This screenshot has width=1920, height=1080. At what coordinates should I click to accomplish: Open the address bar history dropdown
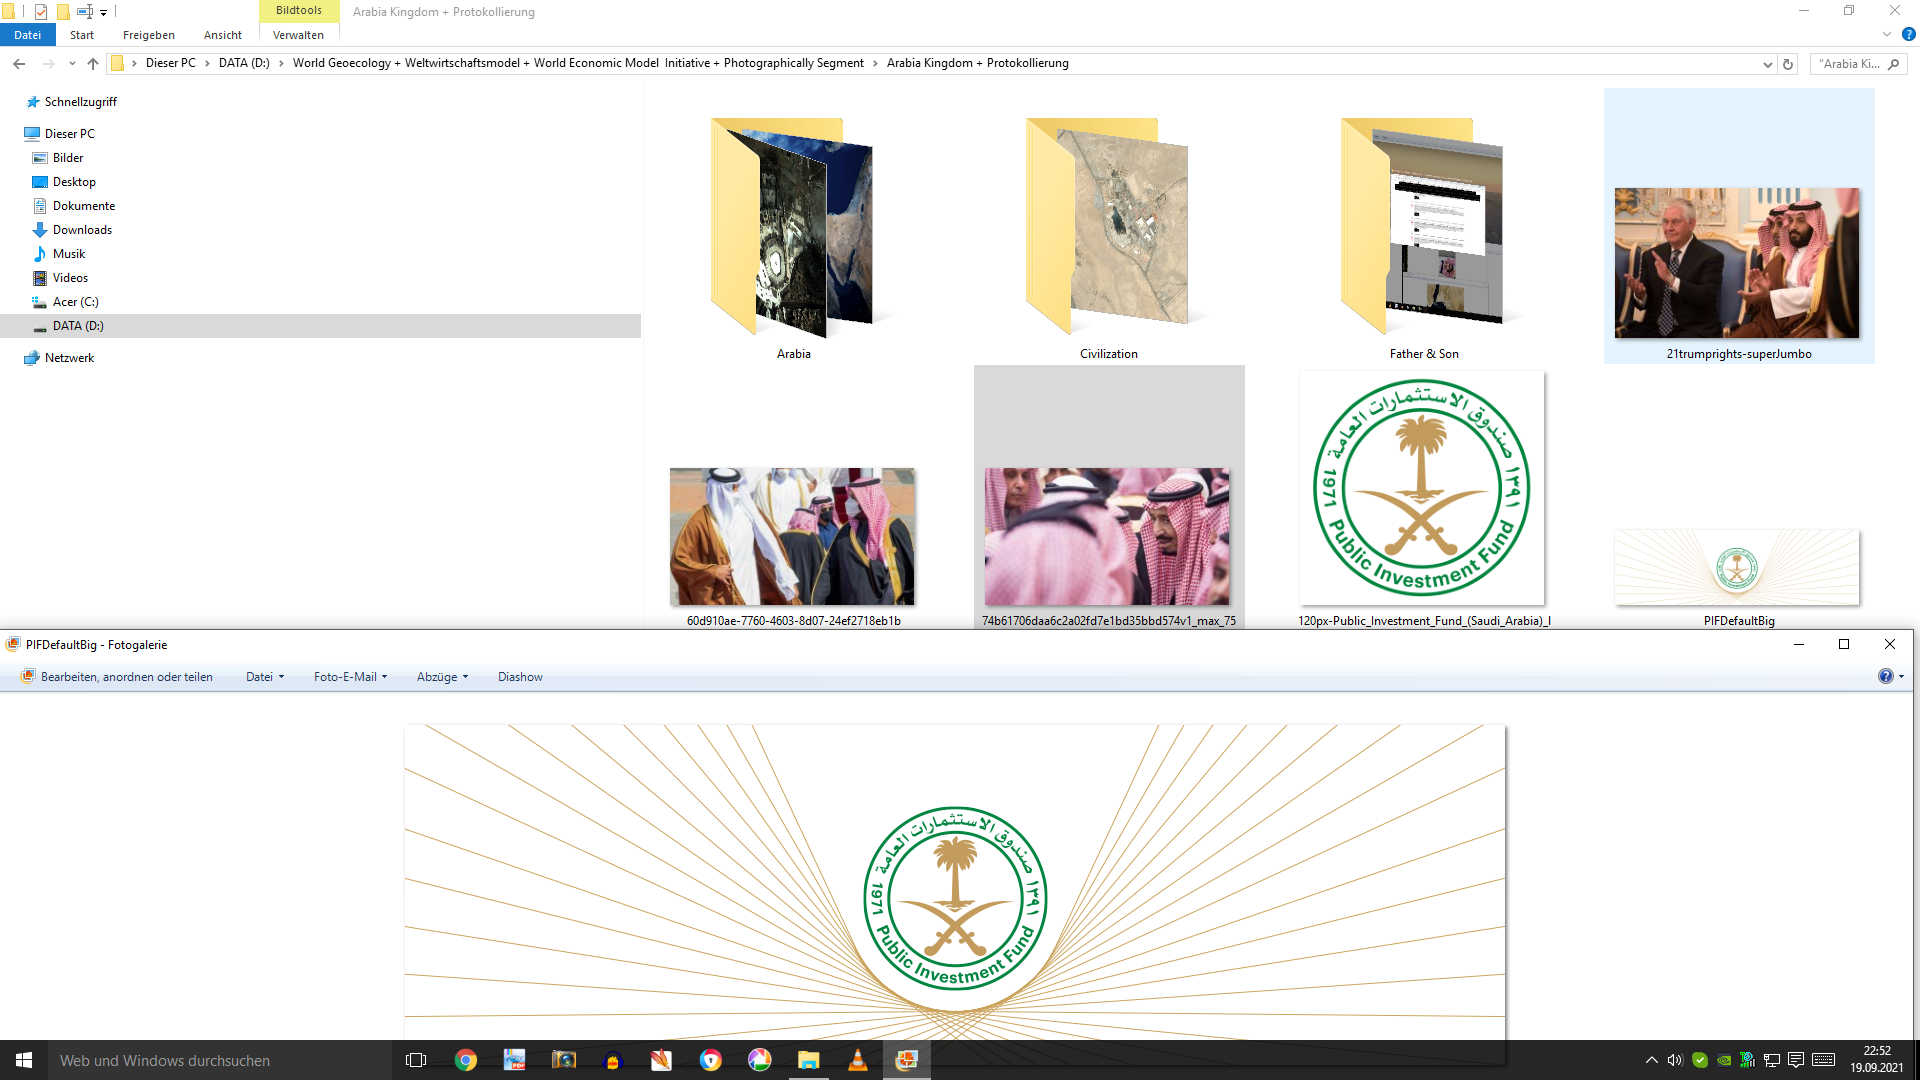(x=1767, y=64)
